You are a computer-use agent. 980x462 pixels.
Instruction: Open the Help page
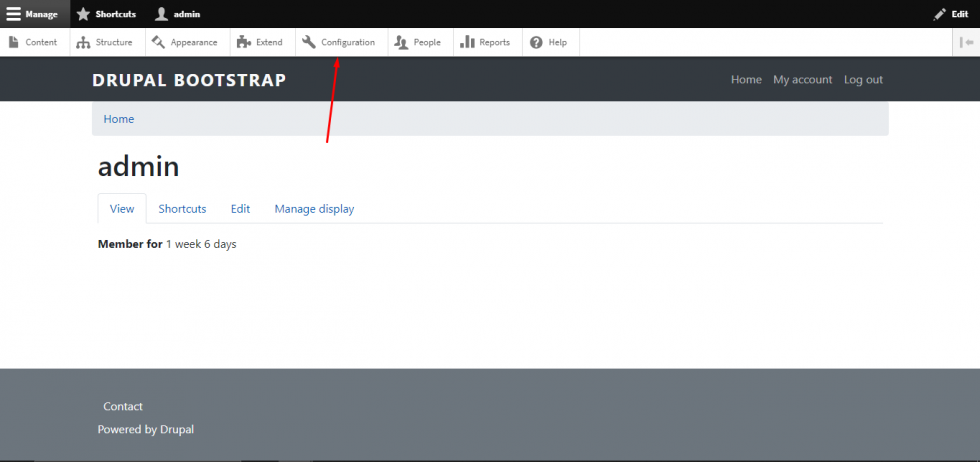548,42
